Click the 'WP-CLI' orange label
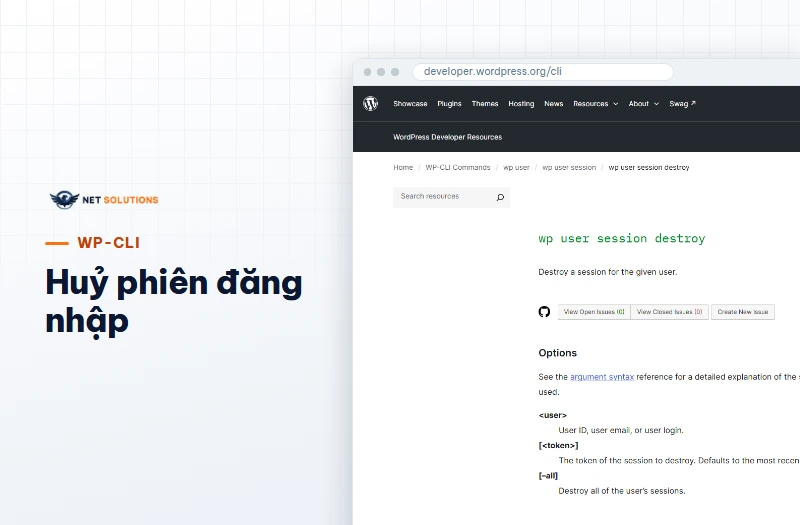The image size is (800, 525). click(109, 243)
